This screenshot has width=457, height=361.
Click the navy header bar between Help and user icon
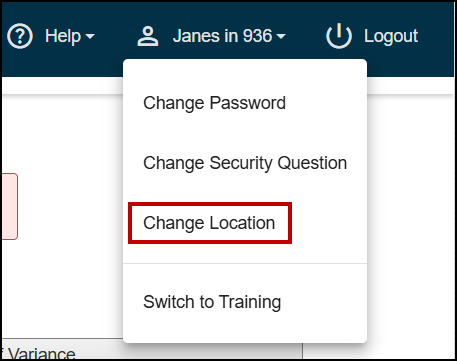[116, 36]
